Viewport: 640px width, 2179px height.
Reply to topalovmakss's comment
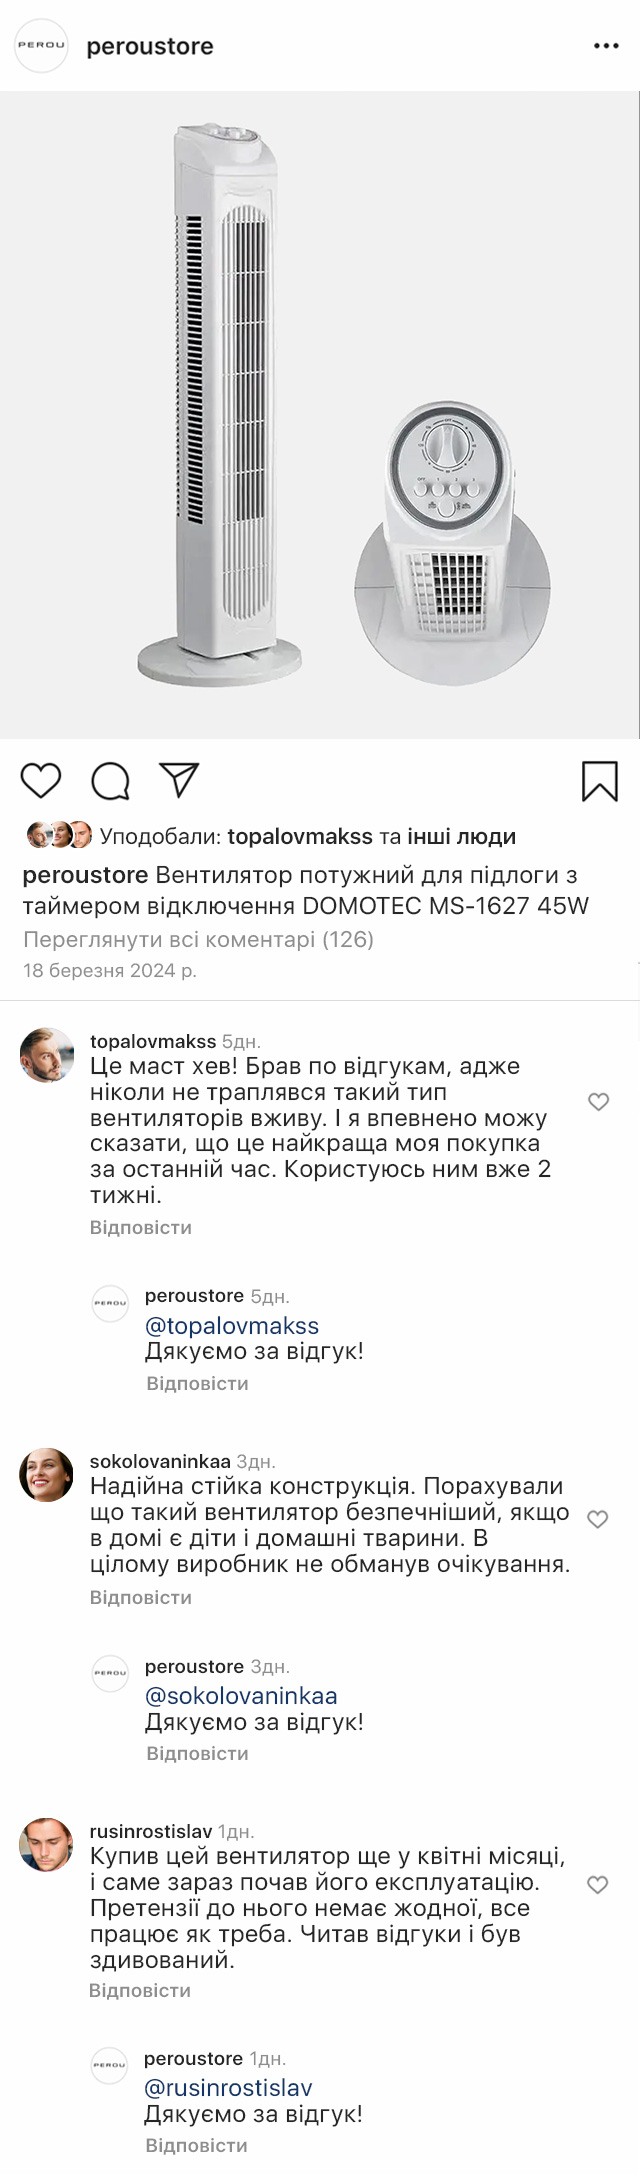coord(141,1227)
